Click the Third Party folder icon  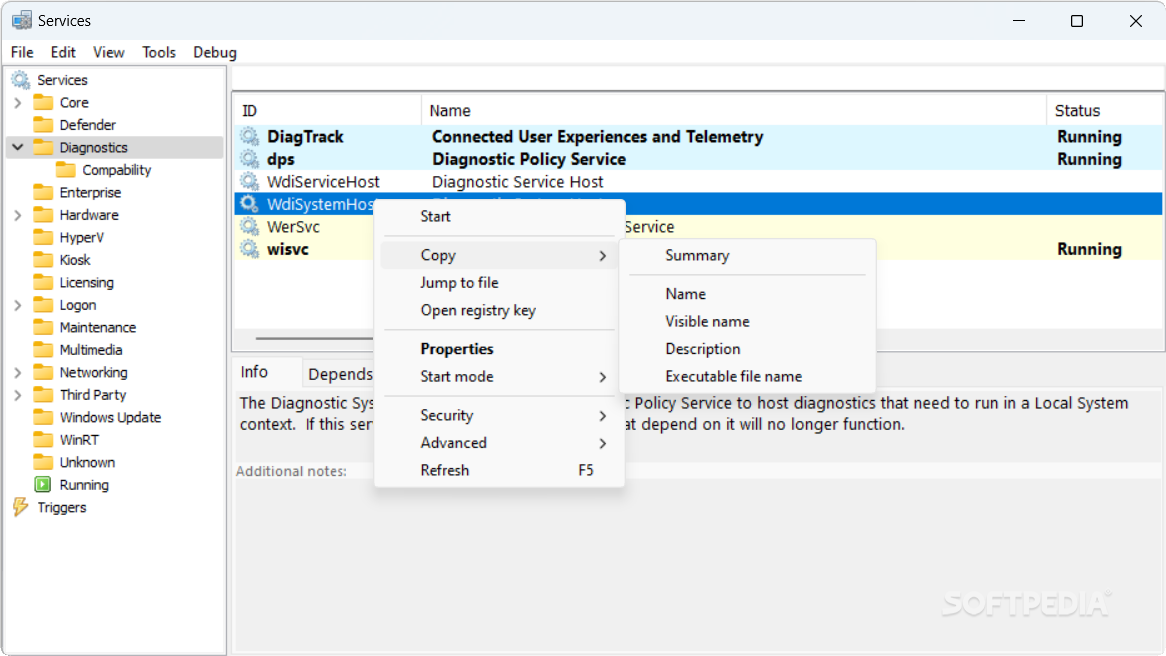point(44,394)
